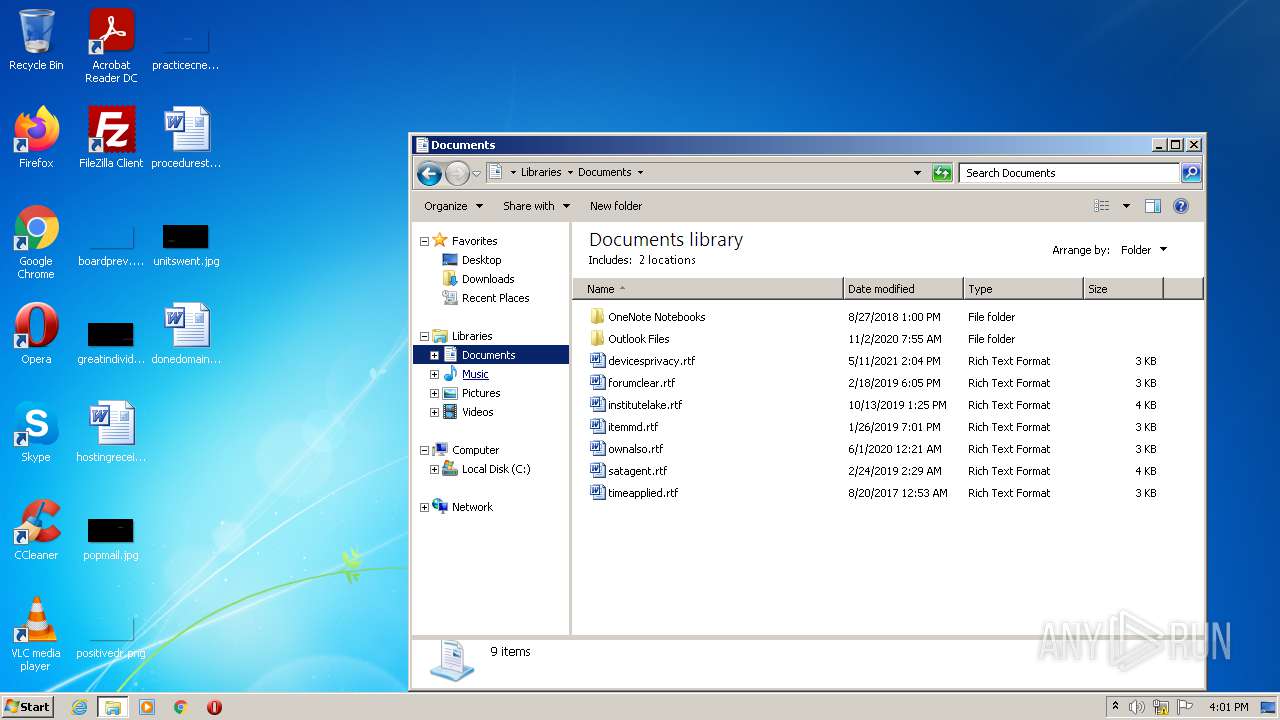Open the Share with dropdown menu
1280x720 pixels.
pos(536,206)
